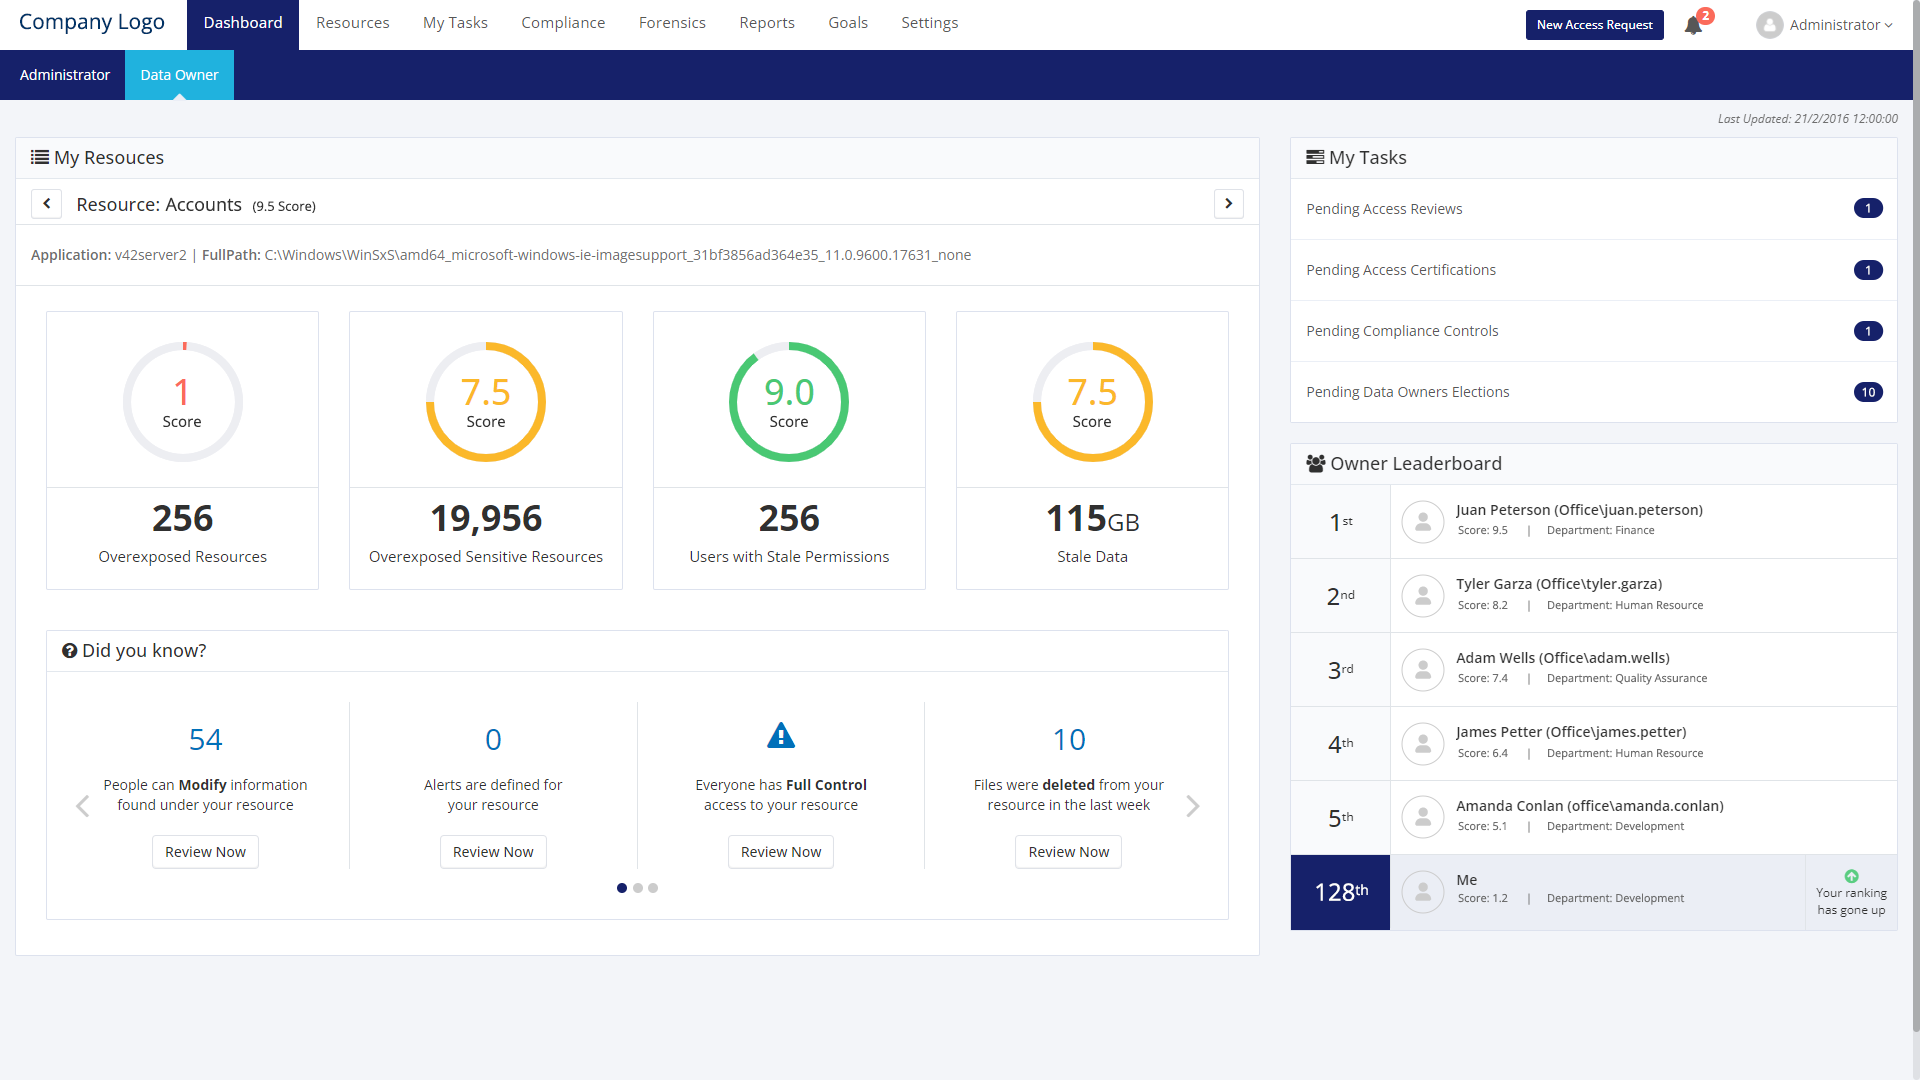
Task: Open the Compliance menu item
Action: (x=563, y=23)
